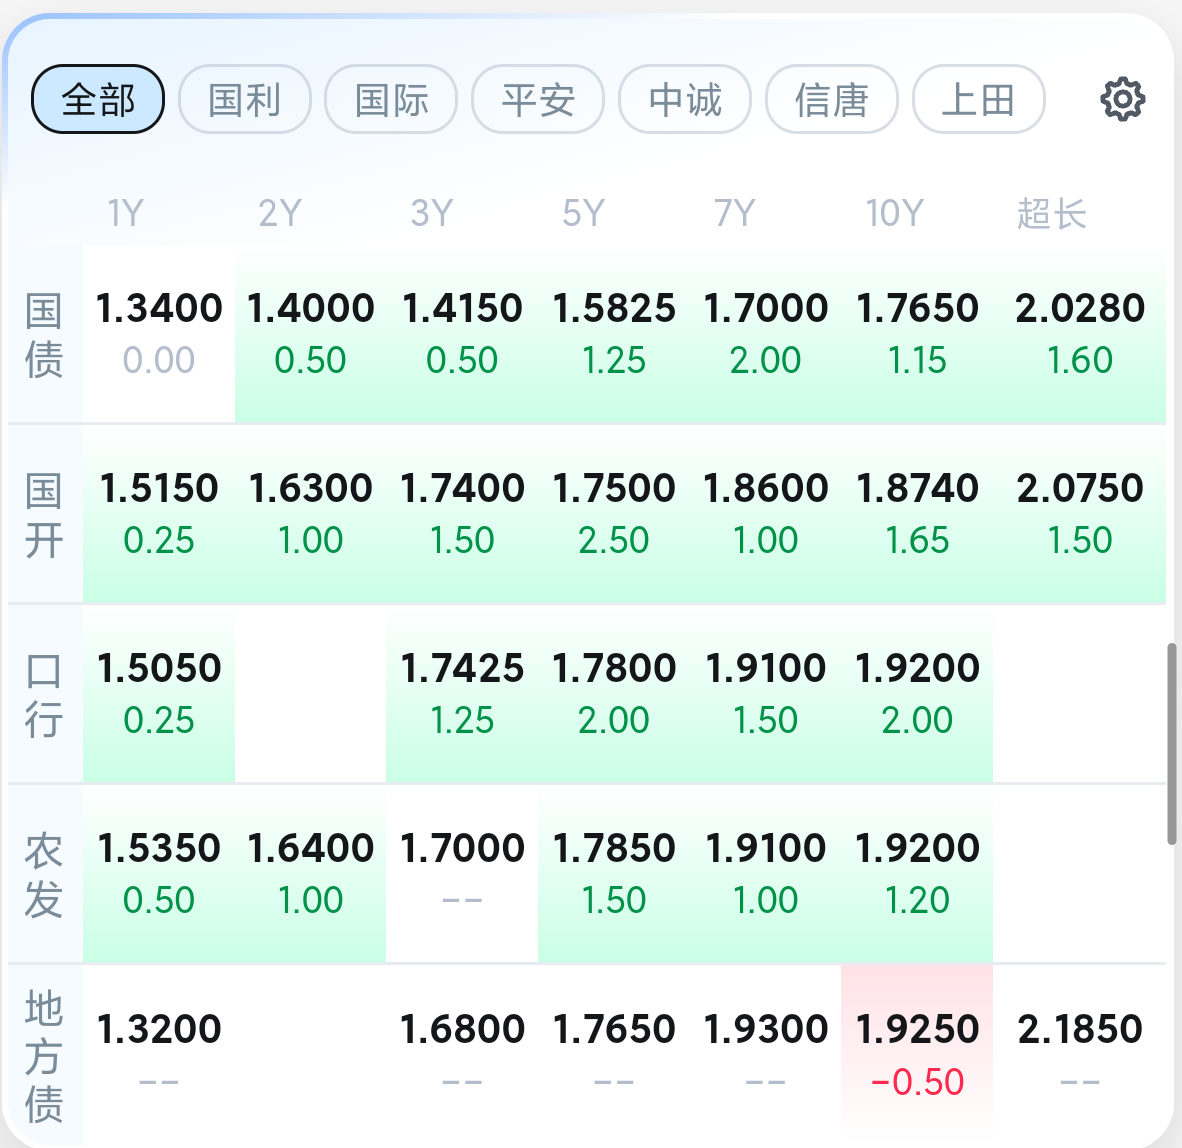This screenshot has width=1182, height=1148.
Task: Click the 超长 column header
Action: (1051, 213)
